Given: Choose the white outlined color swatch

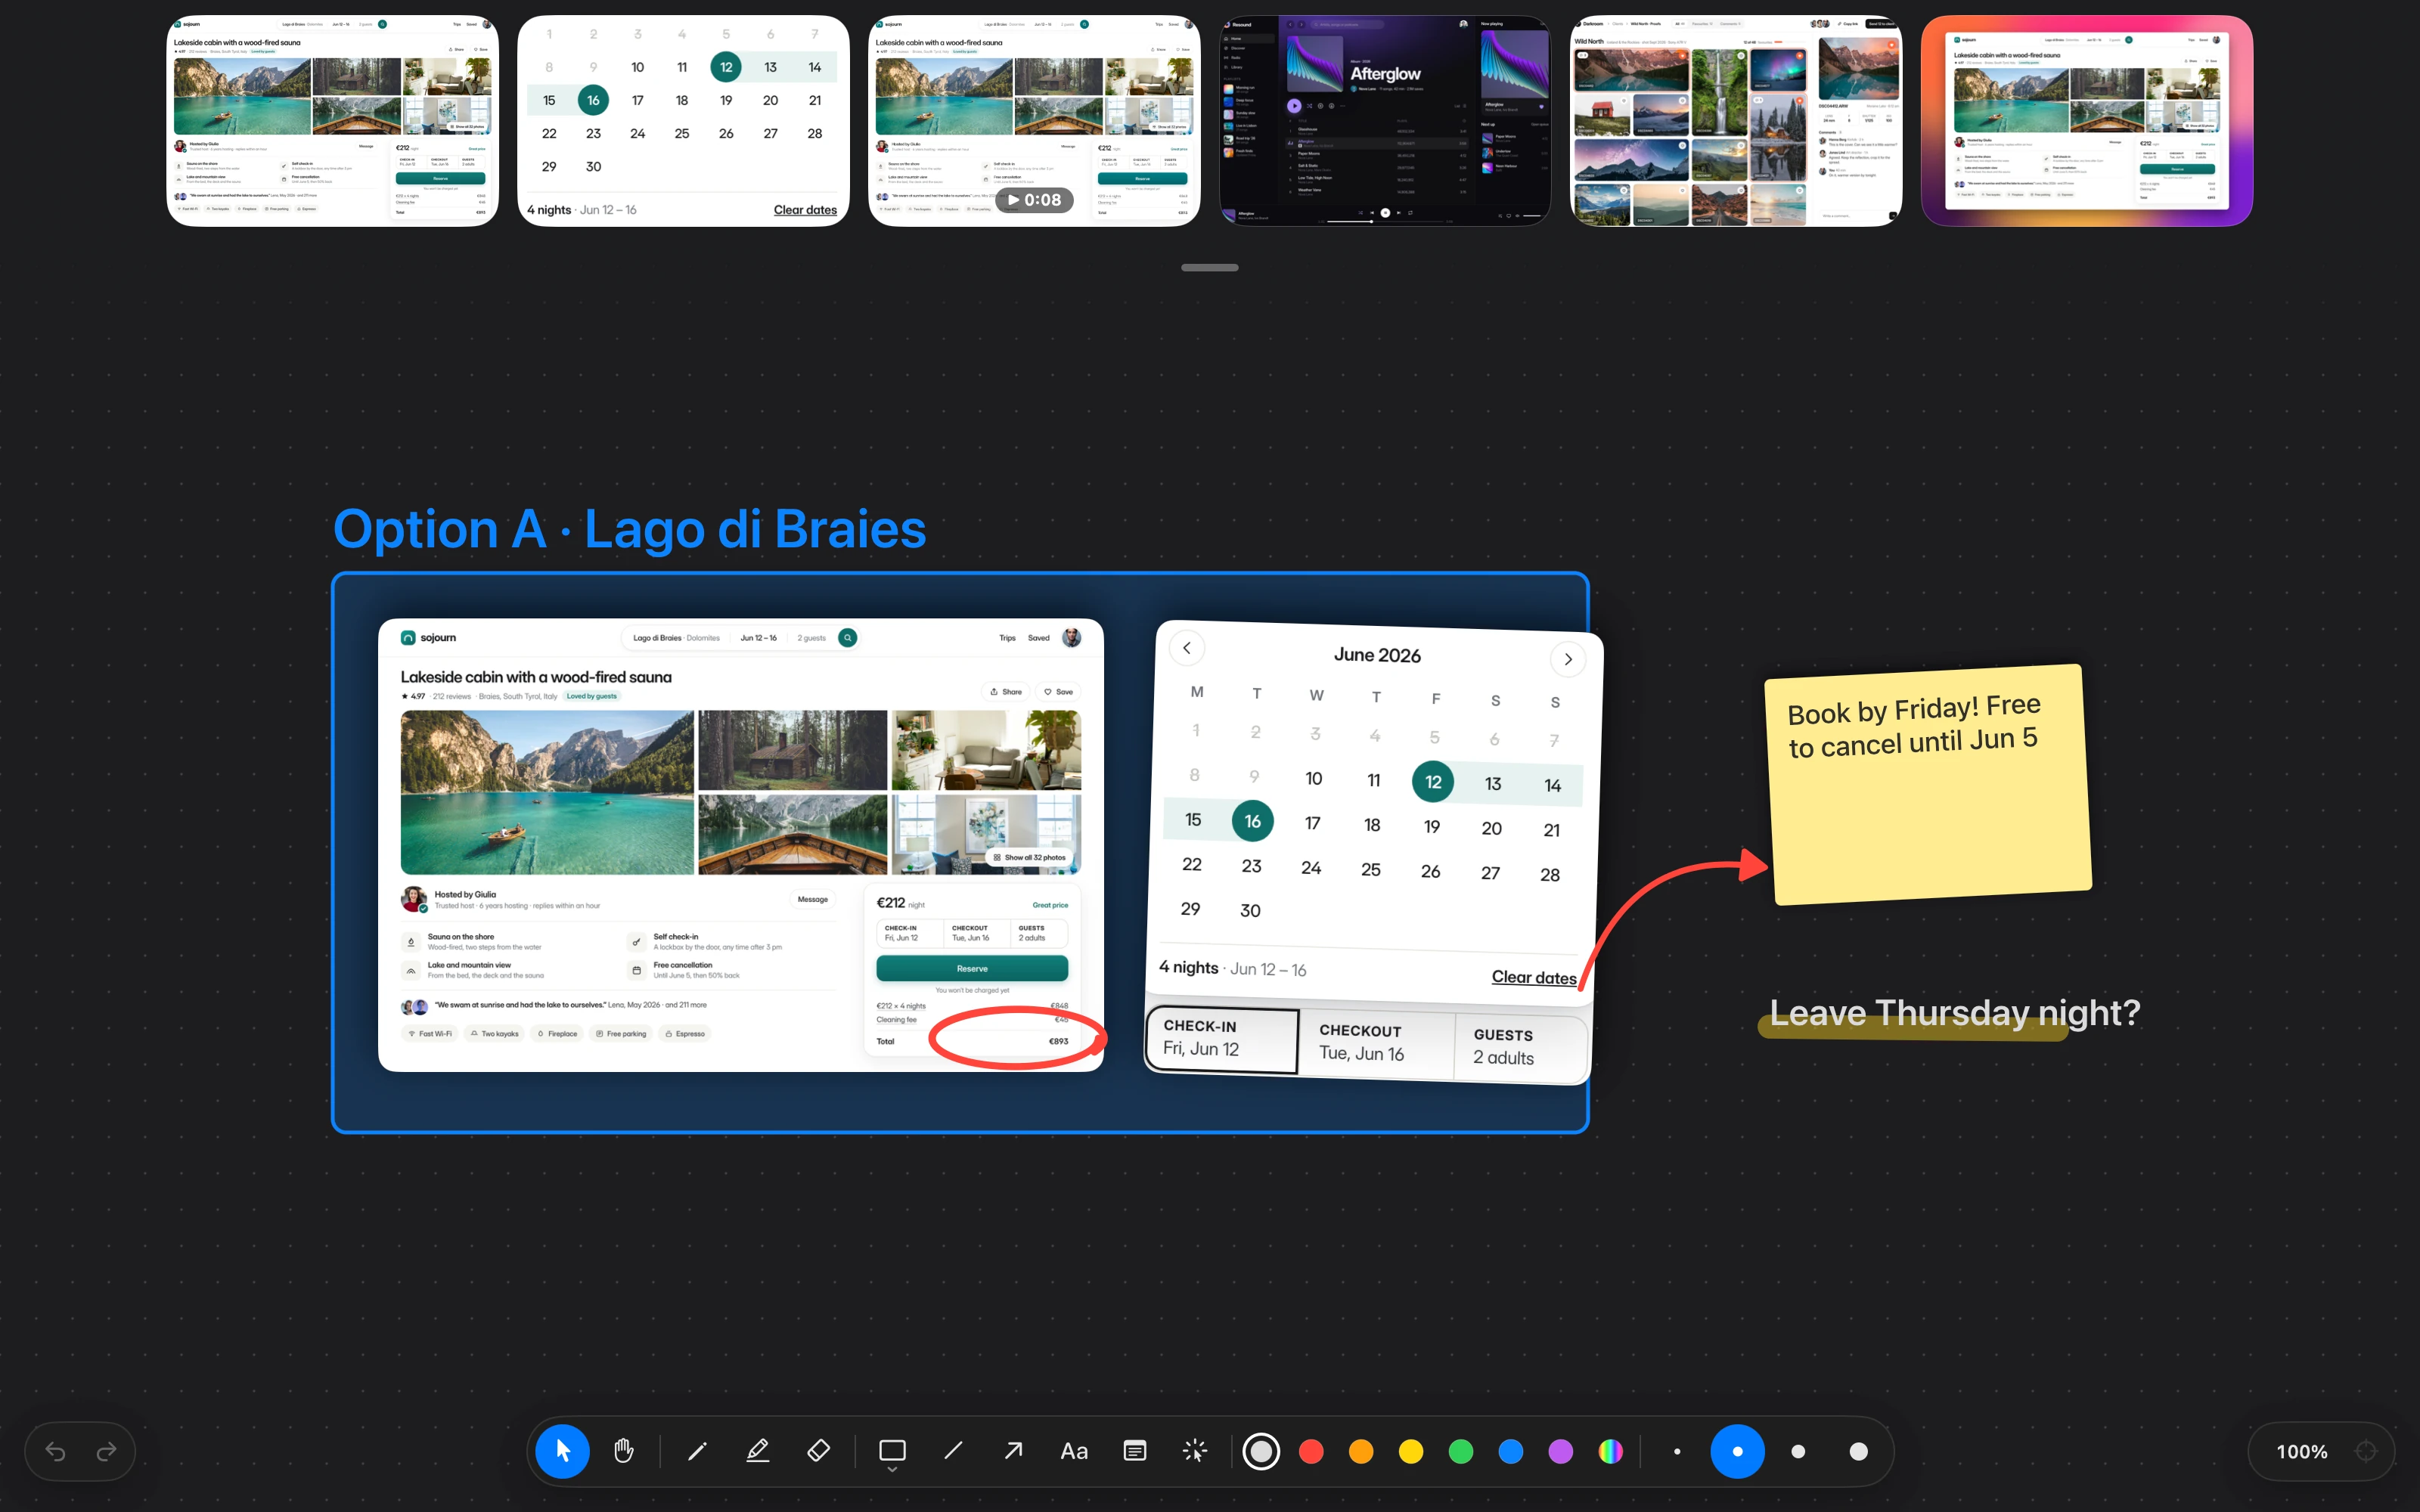Looking at the screenshot, I should pos(1261,1451).
